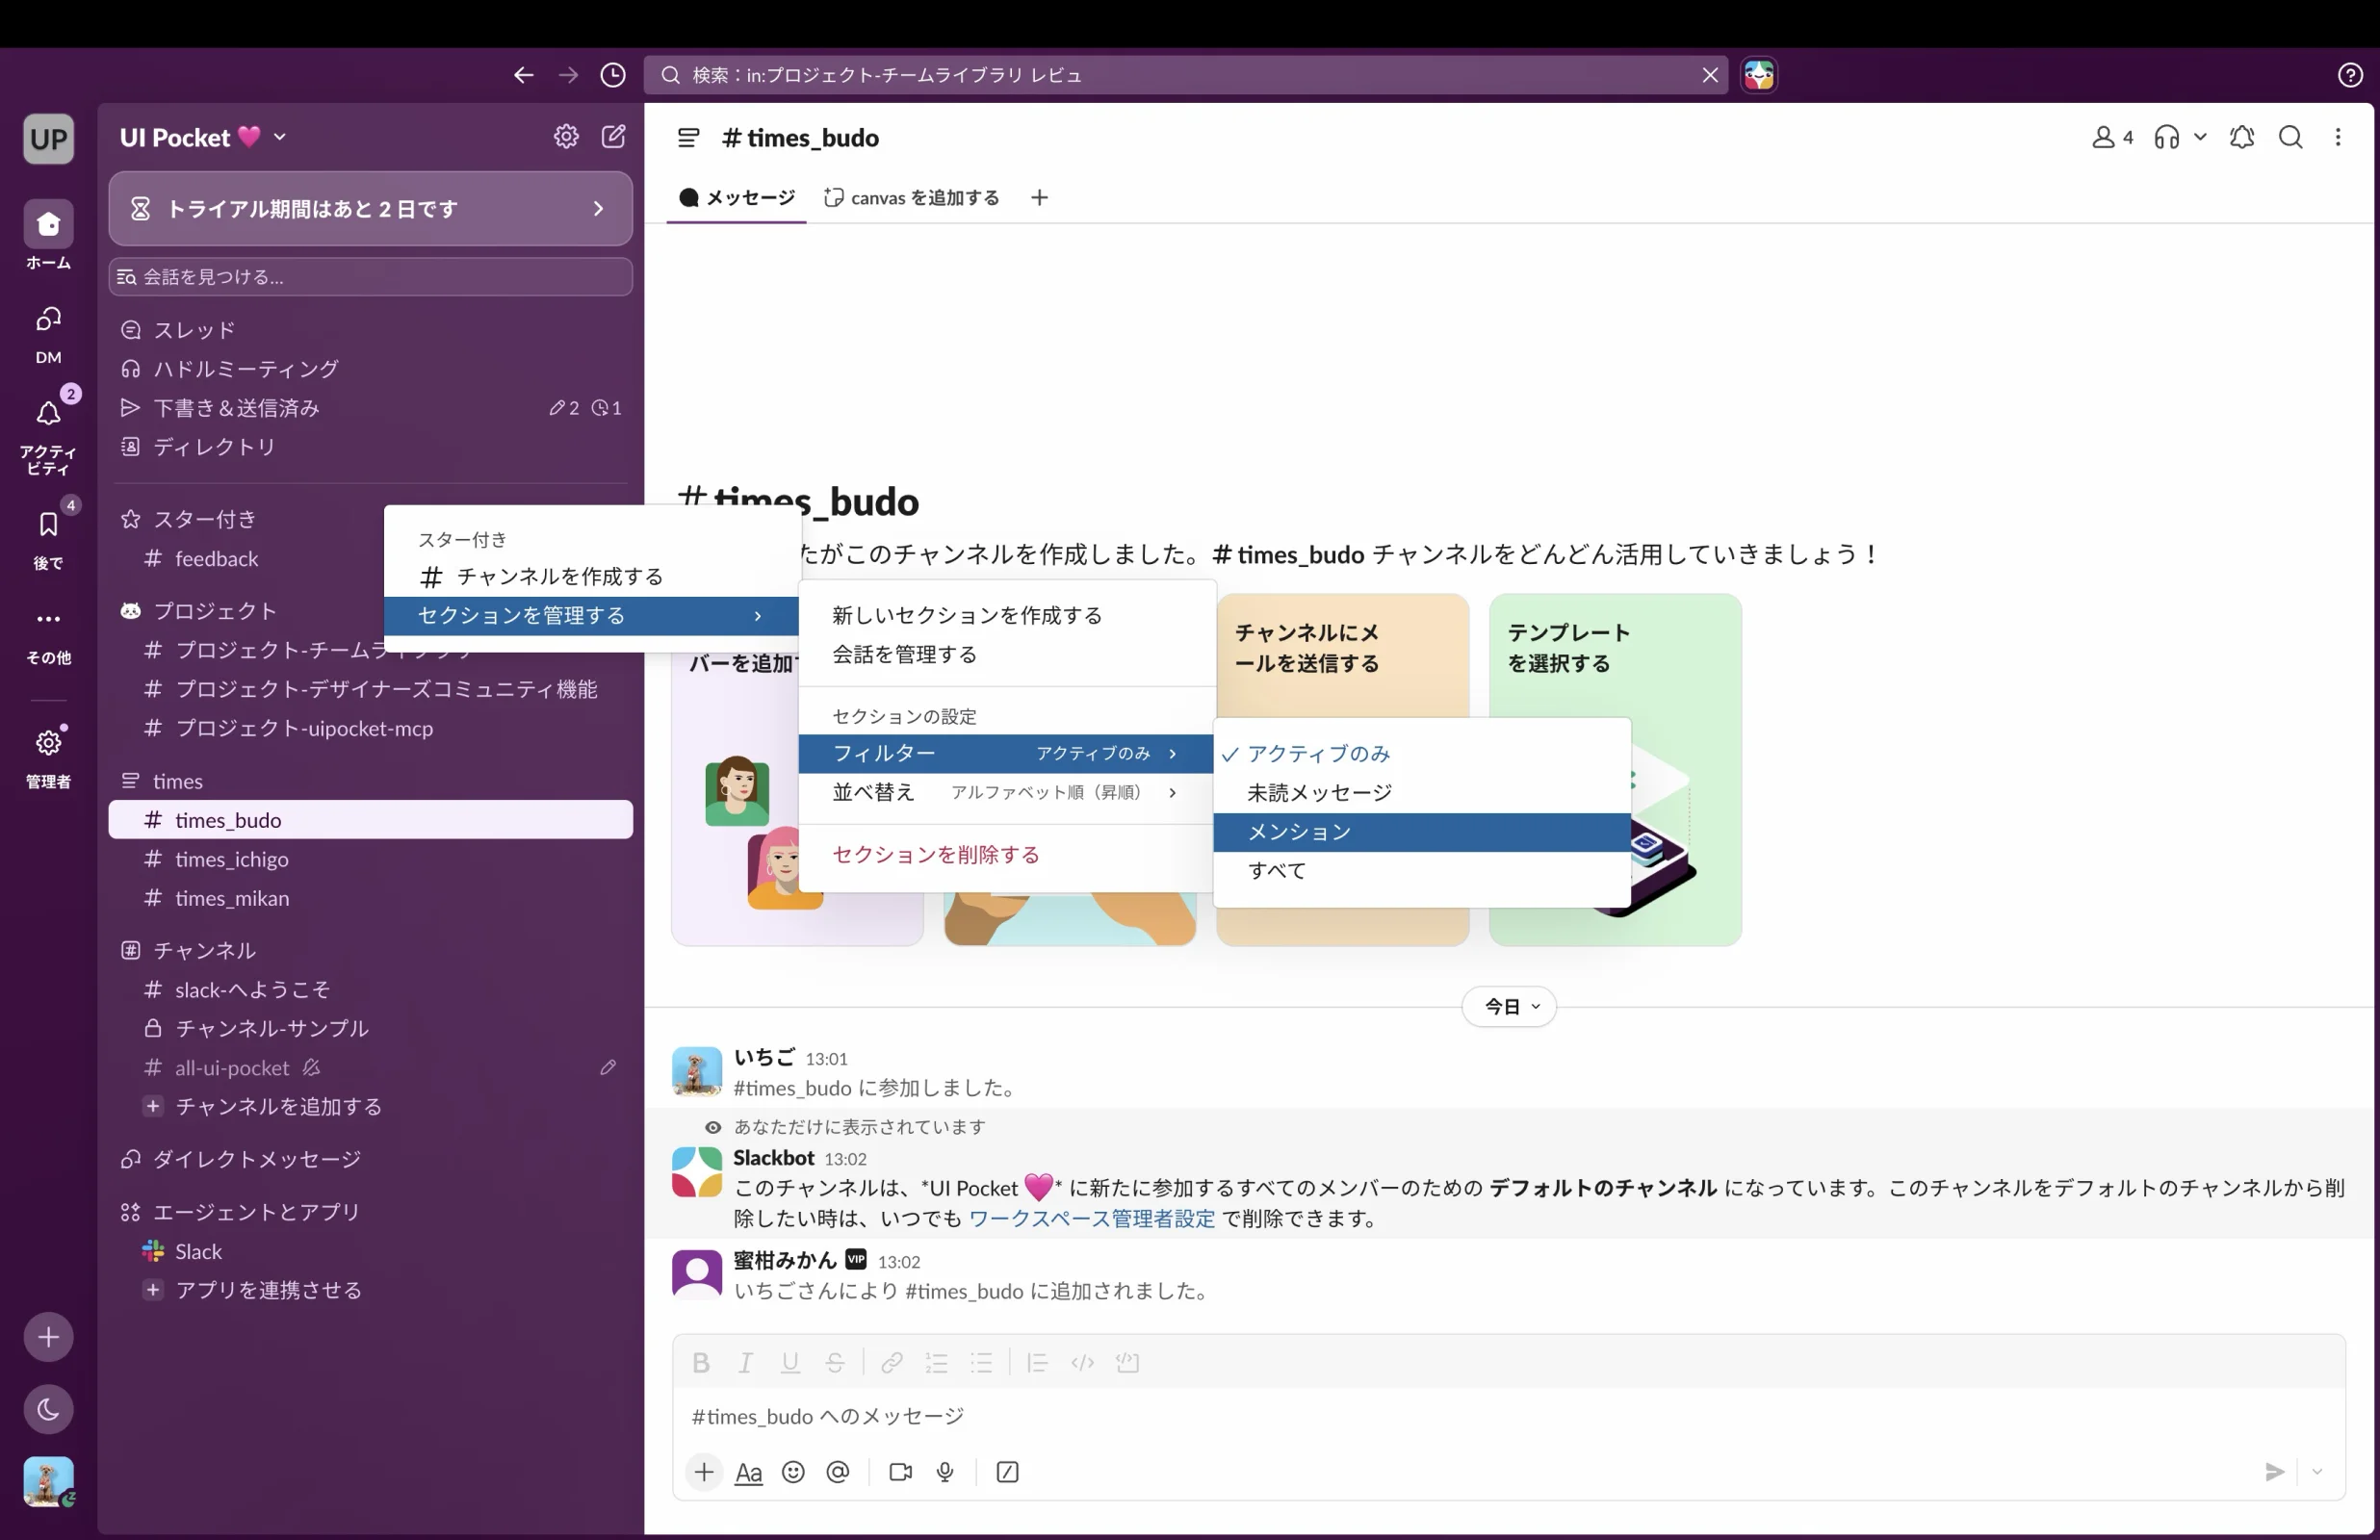
Task: Open the attach plus button in composer
Action: (704, 1472)
